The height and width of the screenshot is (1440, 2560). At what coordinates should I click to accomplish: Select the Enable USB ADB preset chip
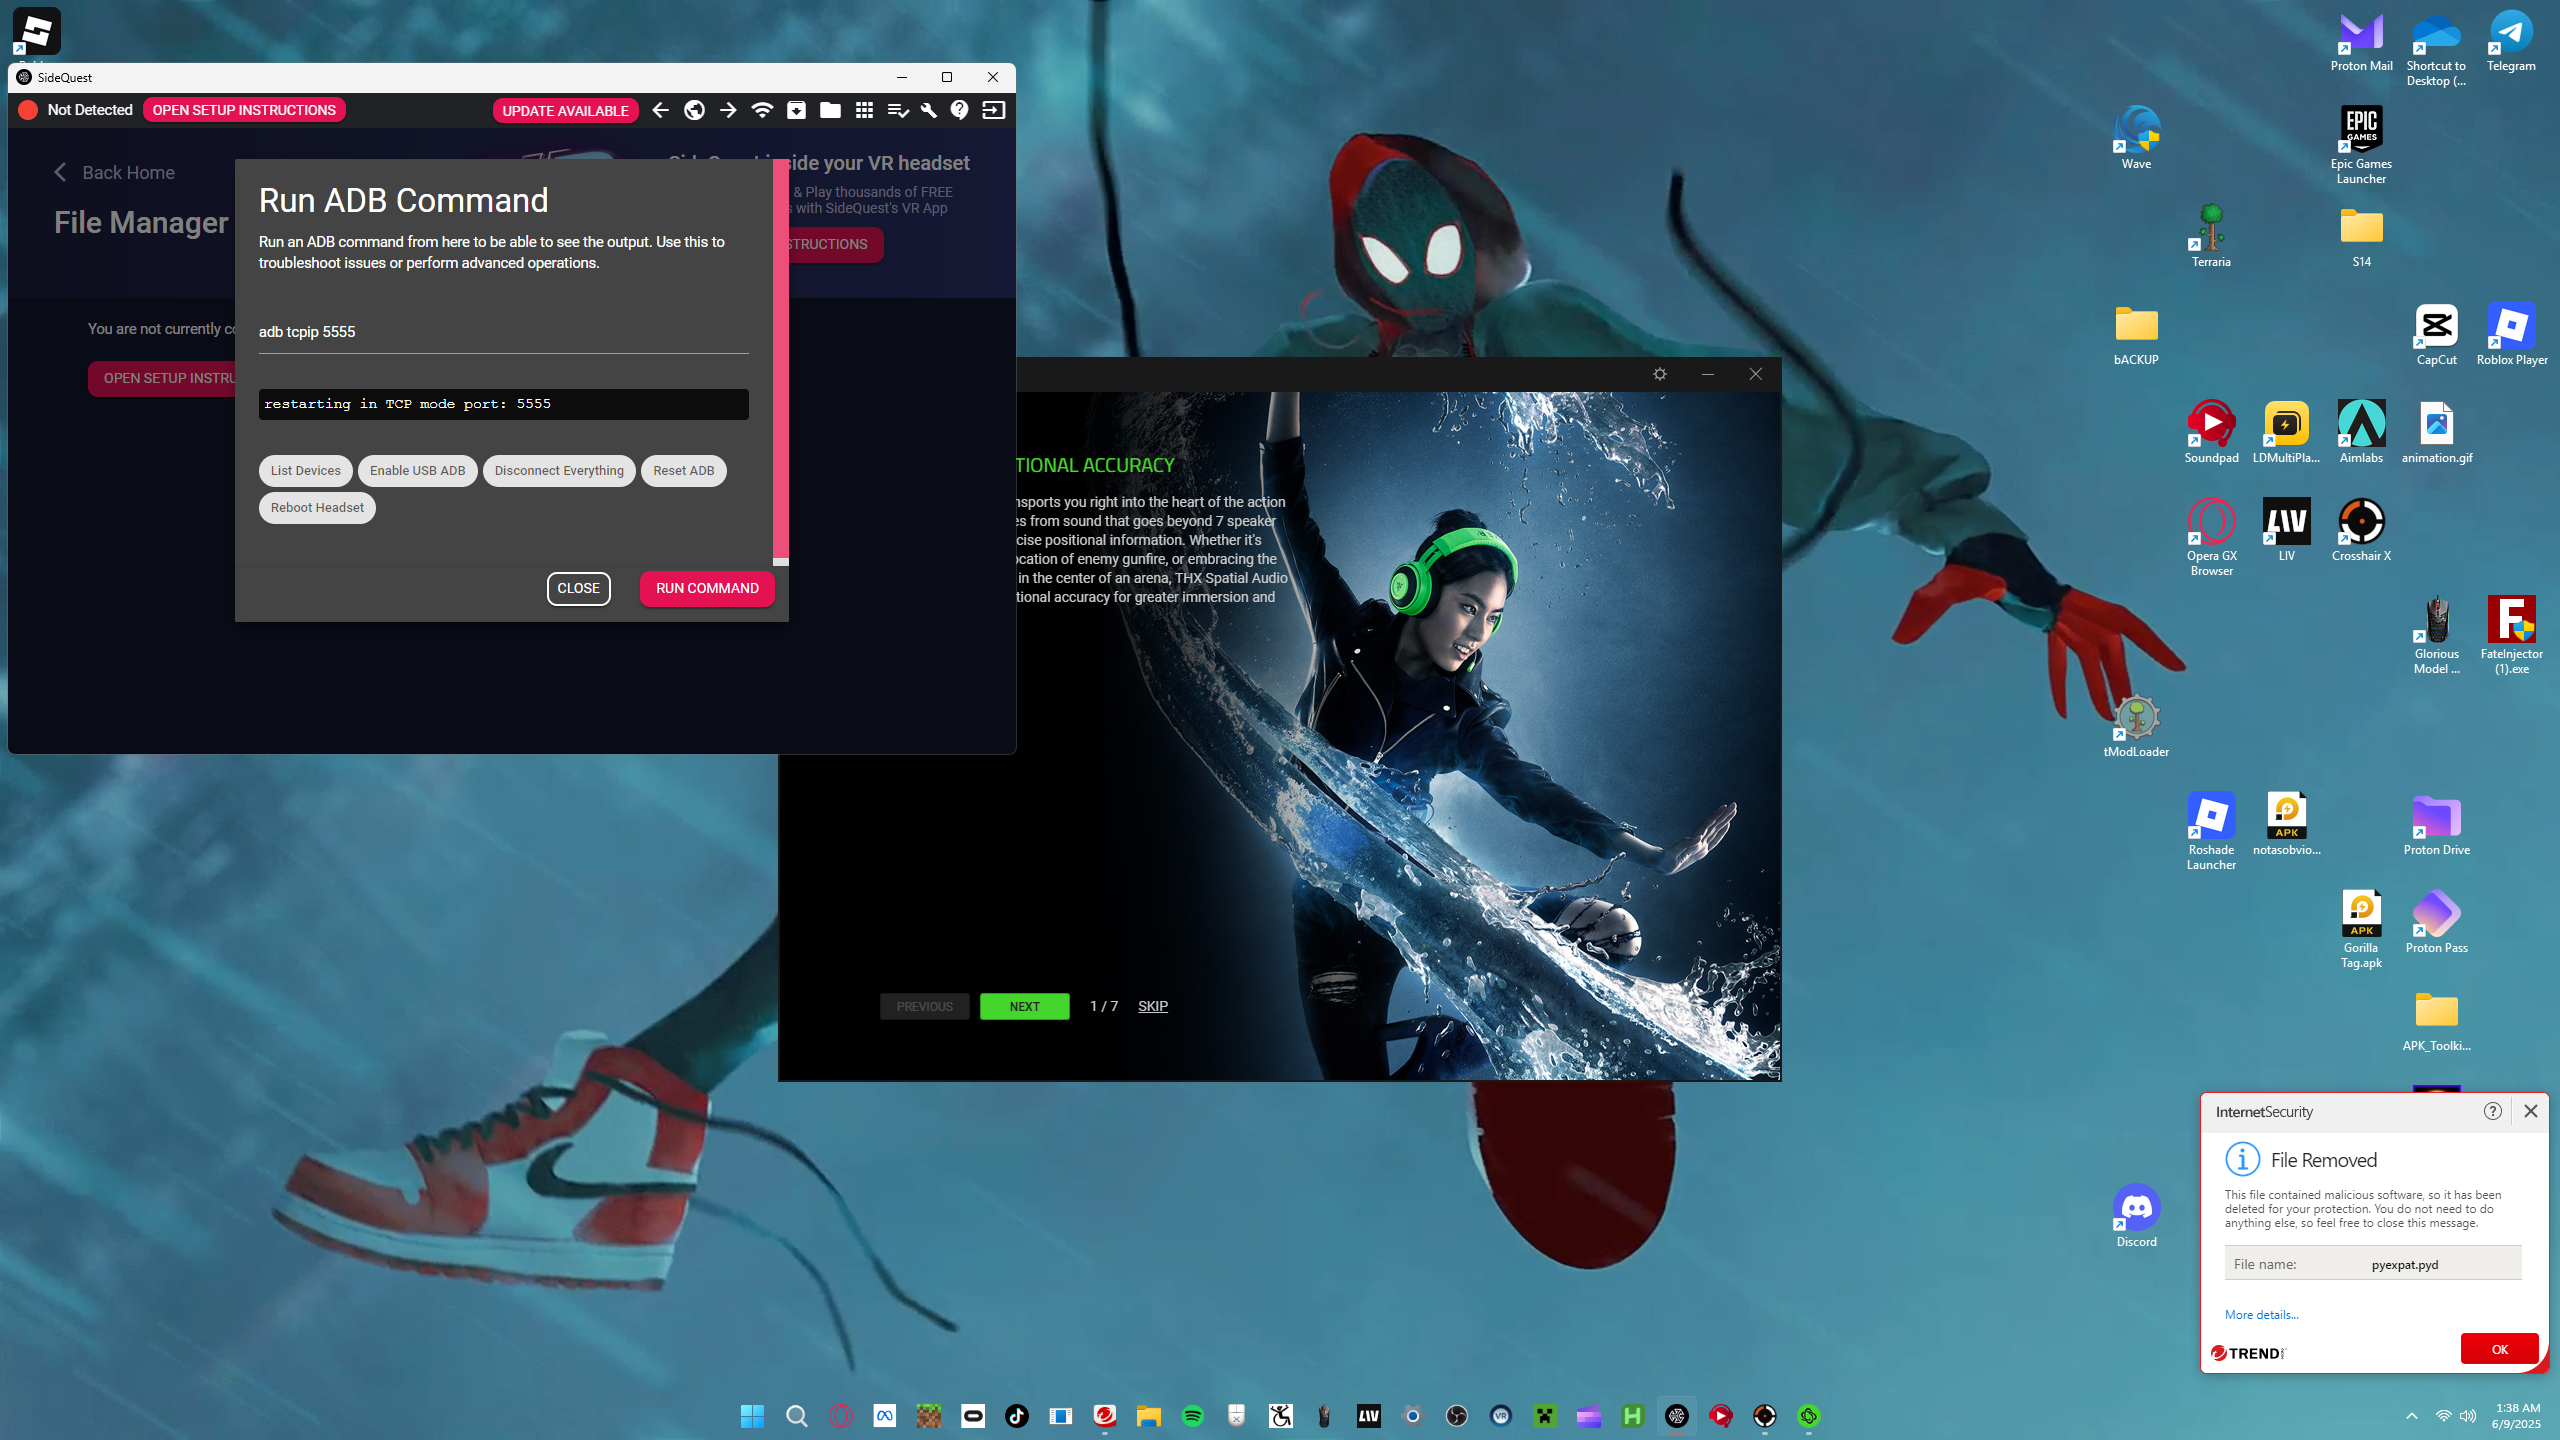coord(417,471)
